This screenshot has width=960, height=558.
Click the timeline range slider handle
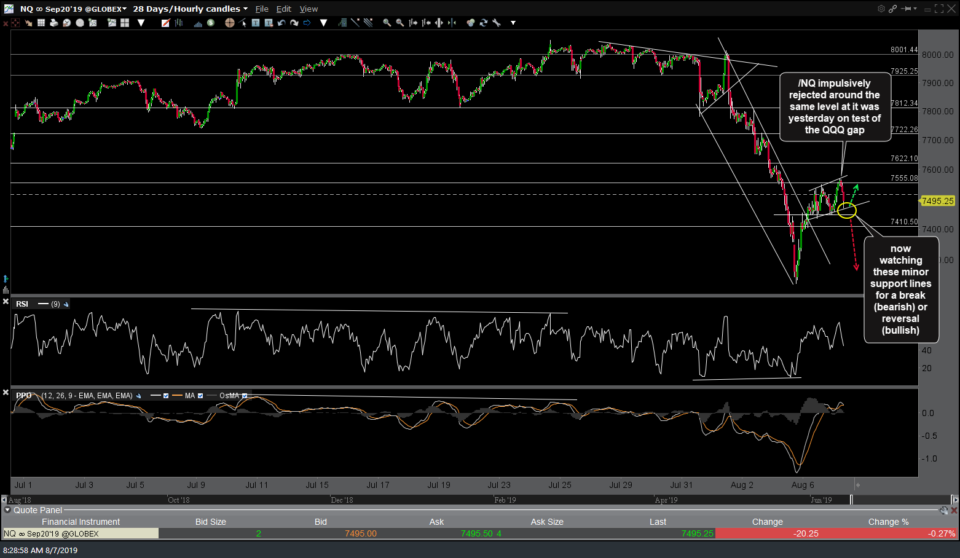pos(851,500)
